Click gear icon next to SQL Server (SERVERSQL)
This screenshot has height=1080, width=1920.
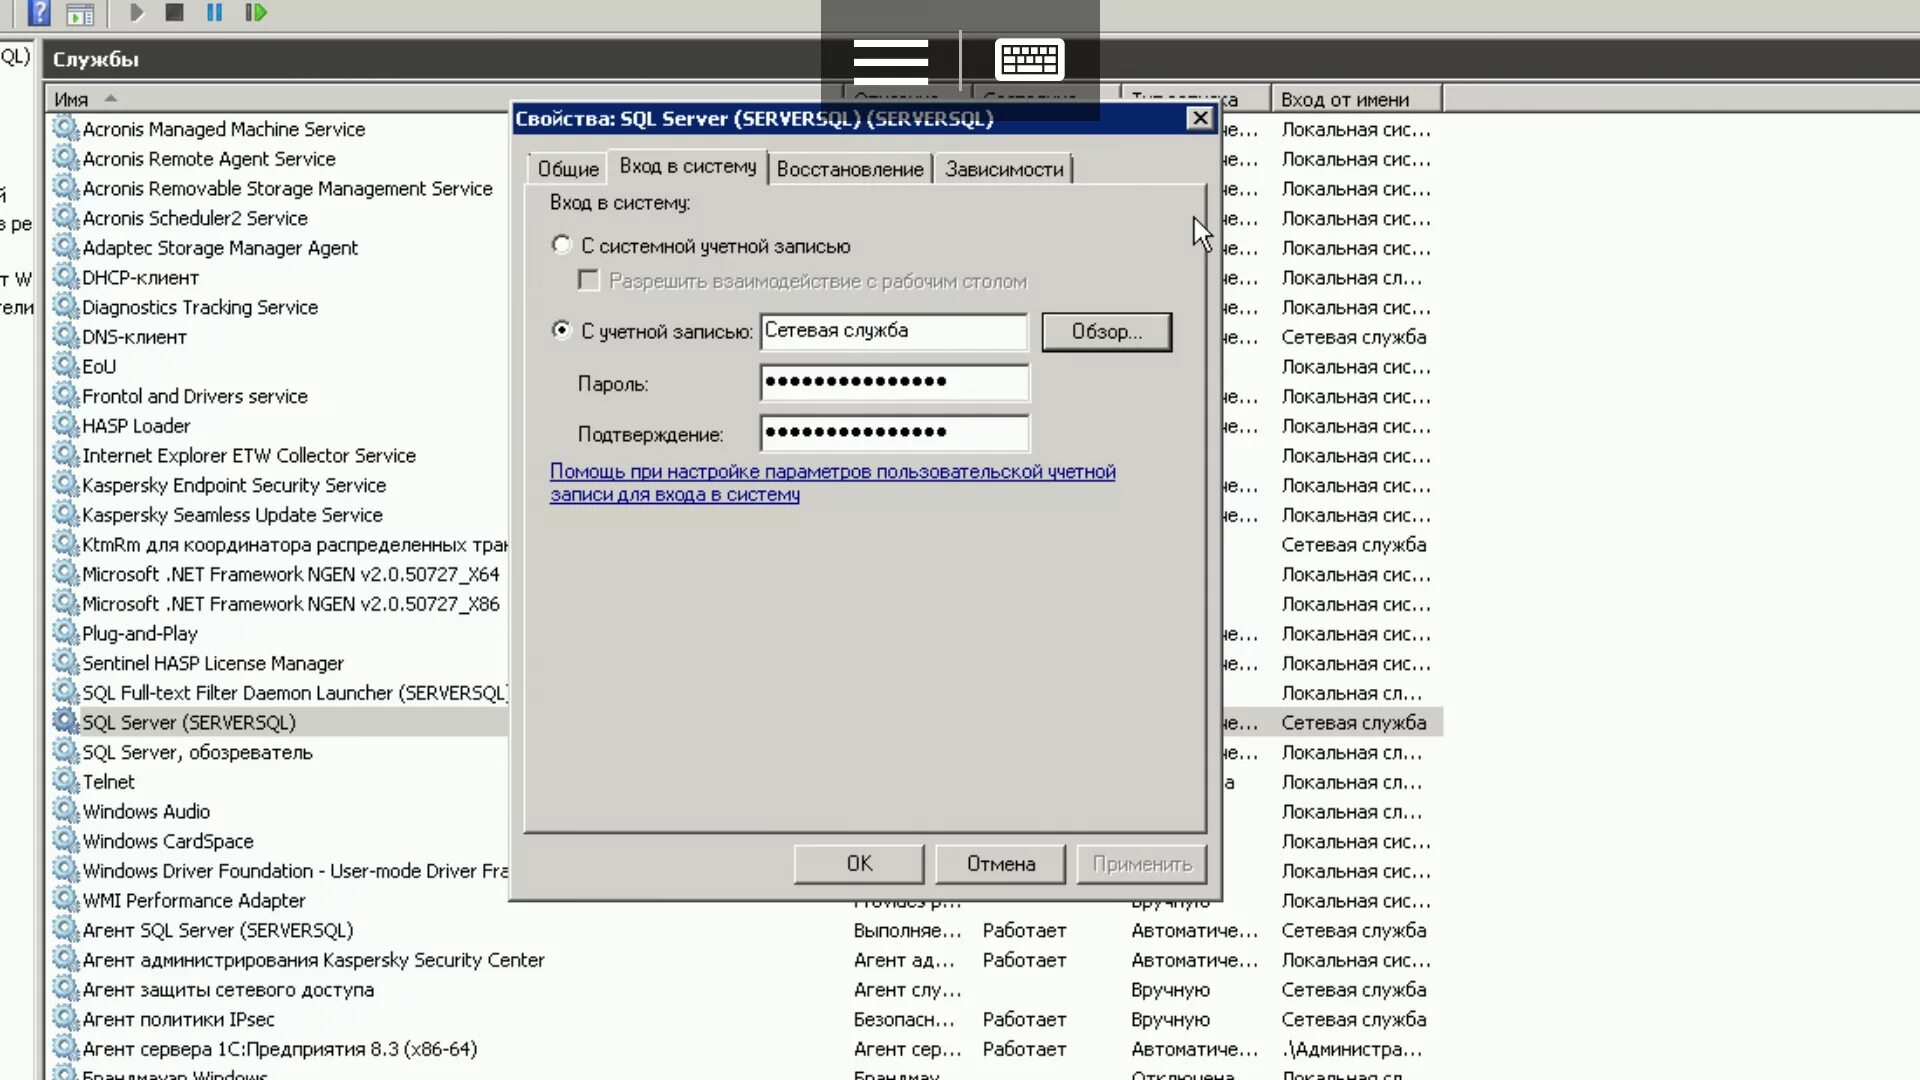66,722
